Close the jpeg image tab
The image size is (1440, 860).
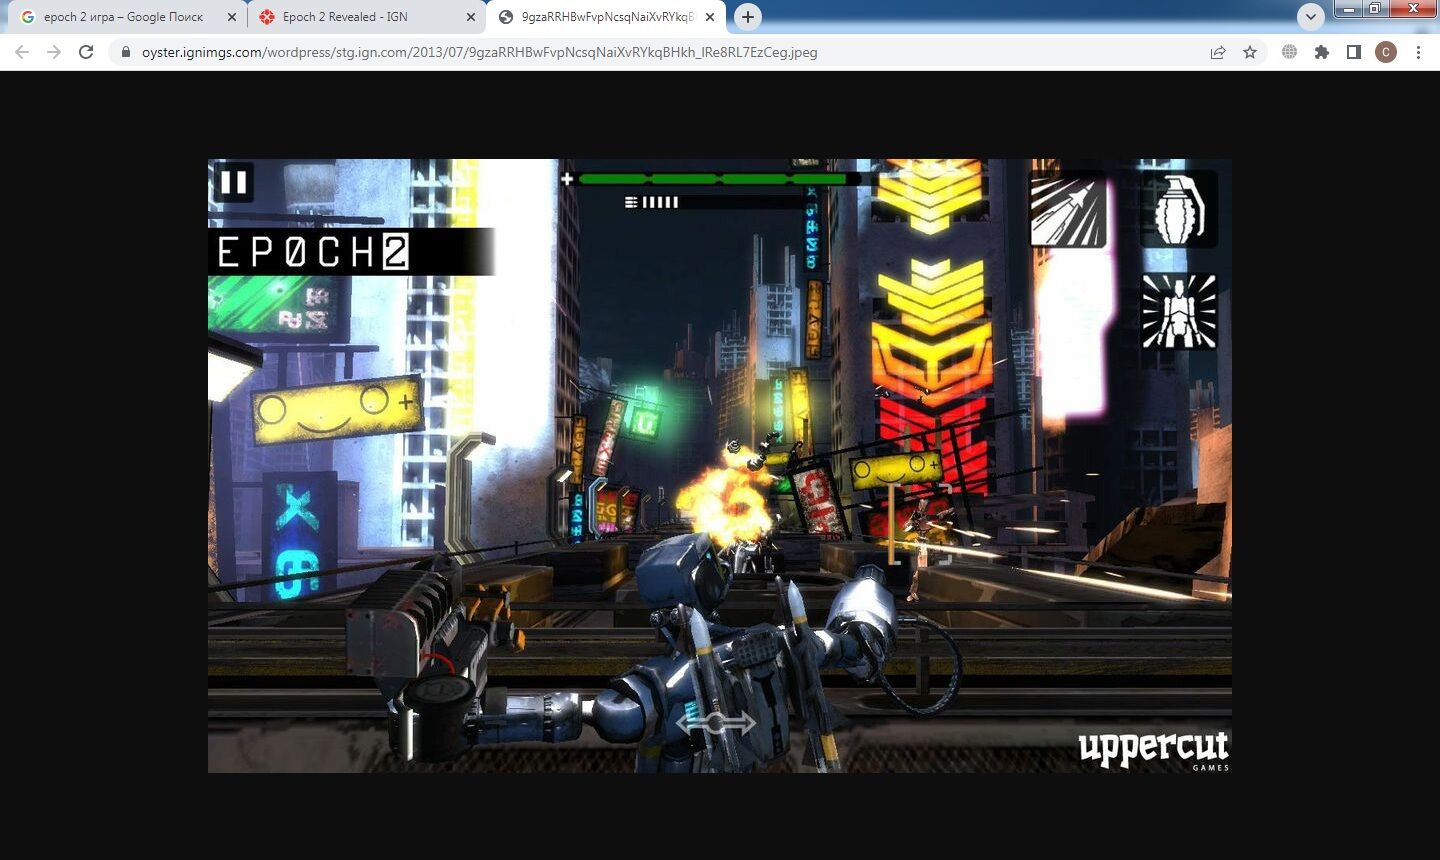[709, 17]
